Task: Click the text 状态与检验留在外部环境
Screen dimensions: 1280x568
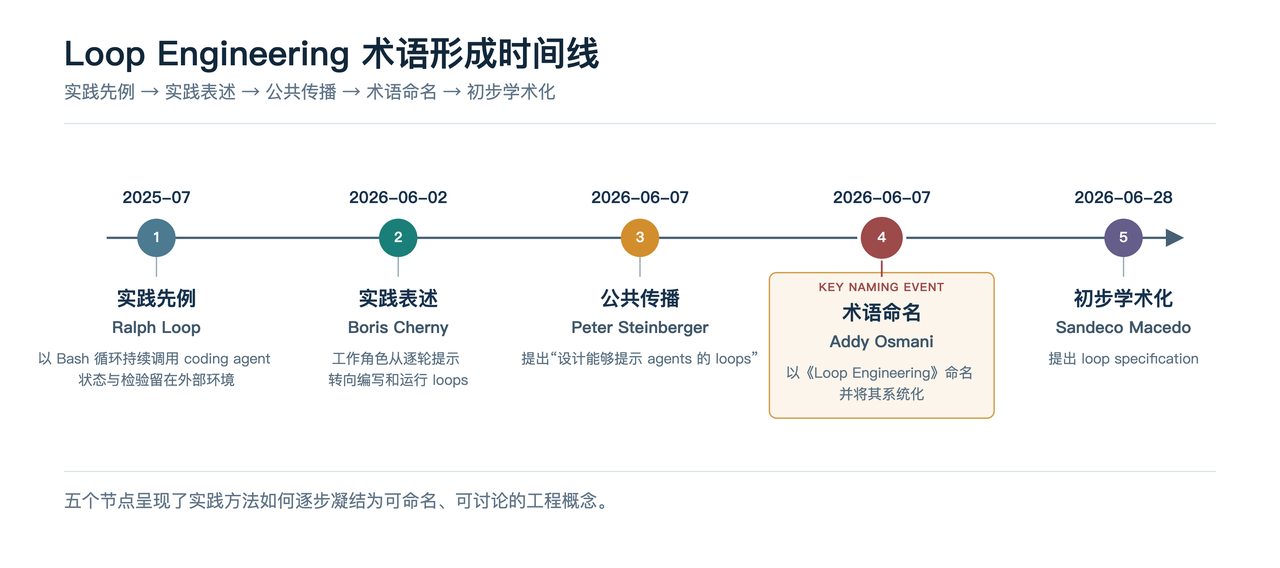Action: click(x=156, y=380)
